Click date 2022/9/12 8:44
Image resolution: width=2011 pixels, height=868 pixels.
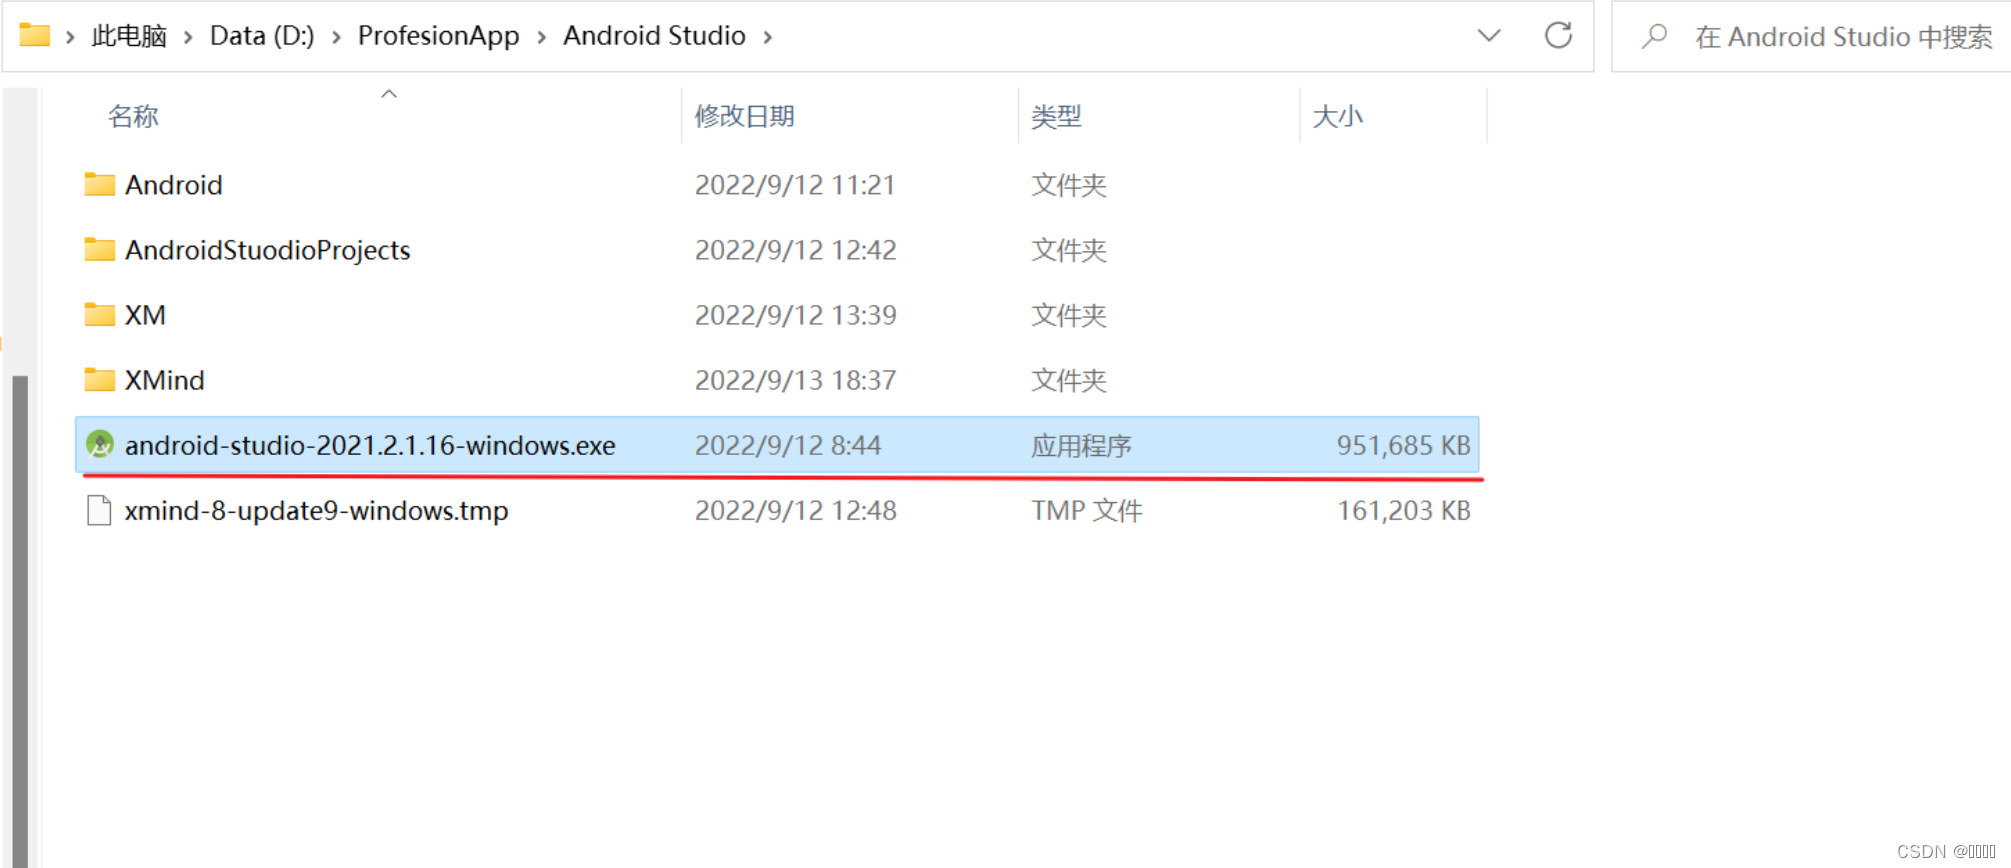tap(788, 446)
